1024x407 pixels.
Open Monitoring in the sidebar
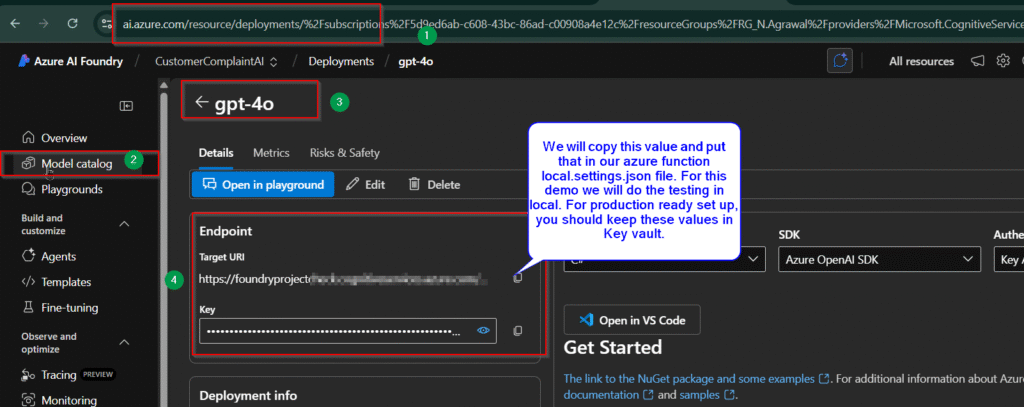click(59, 400)
